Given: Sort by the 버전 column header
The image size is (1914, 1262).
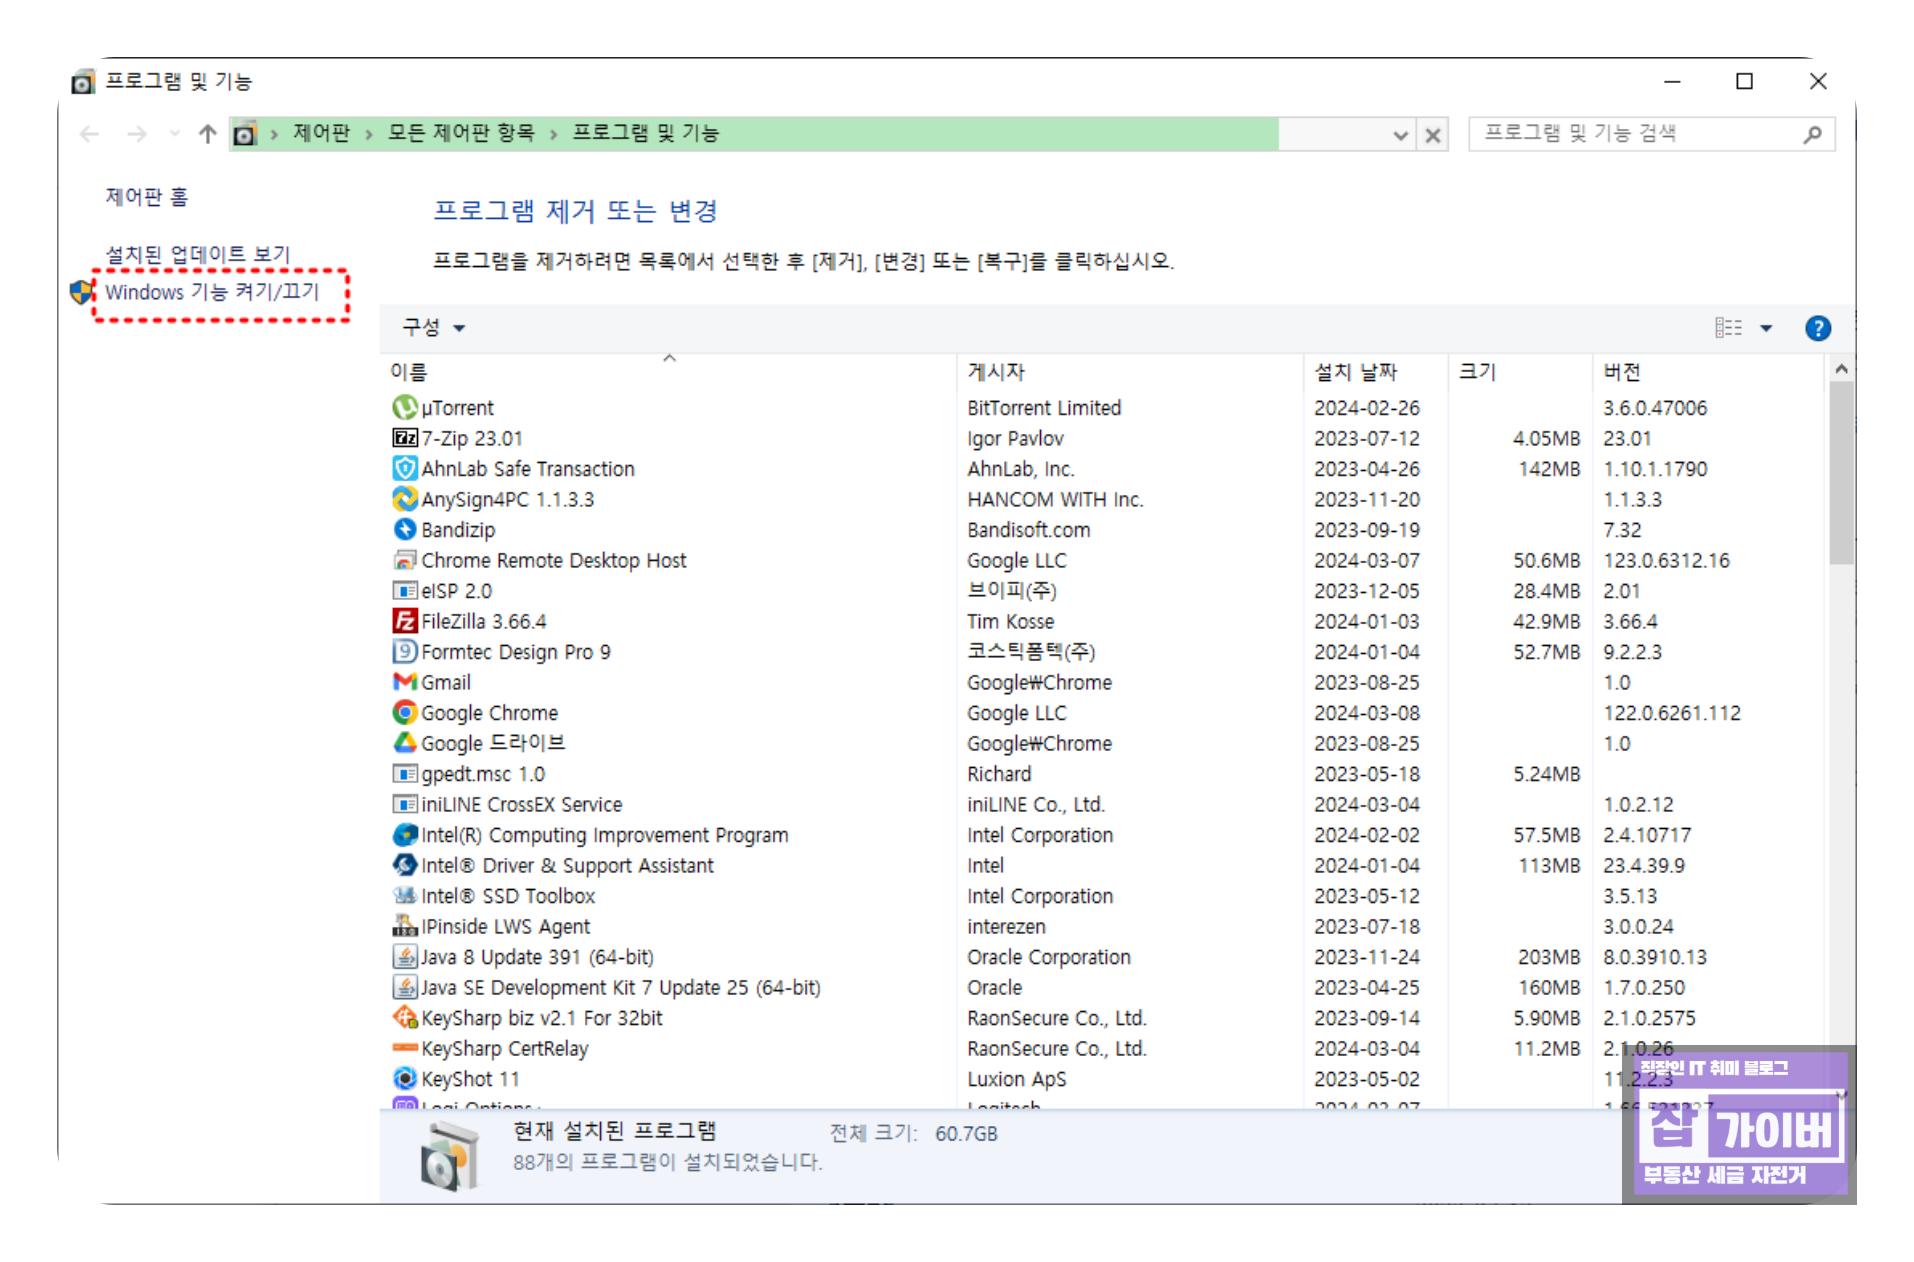Looking at the screenshot, I should 1707,371.
